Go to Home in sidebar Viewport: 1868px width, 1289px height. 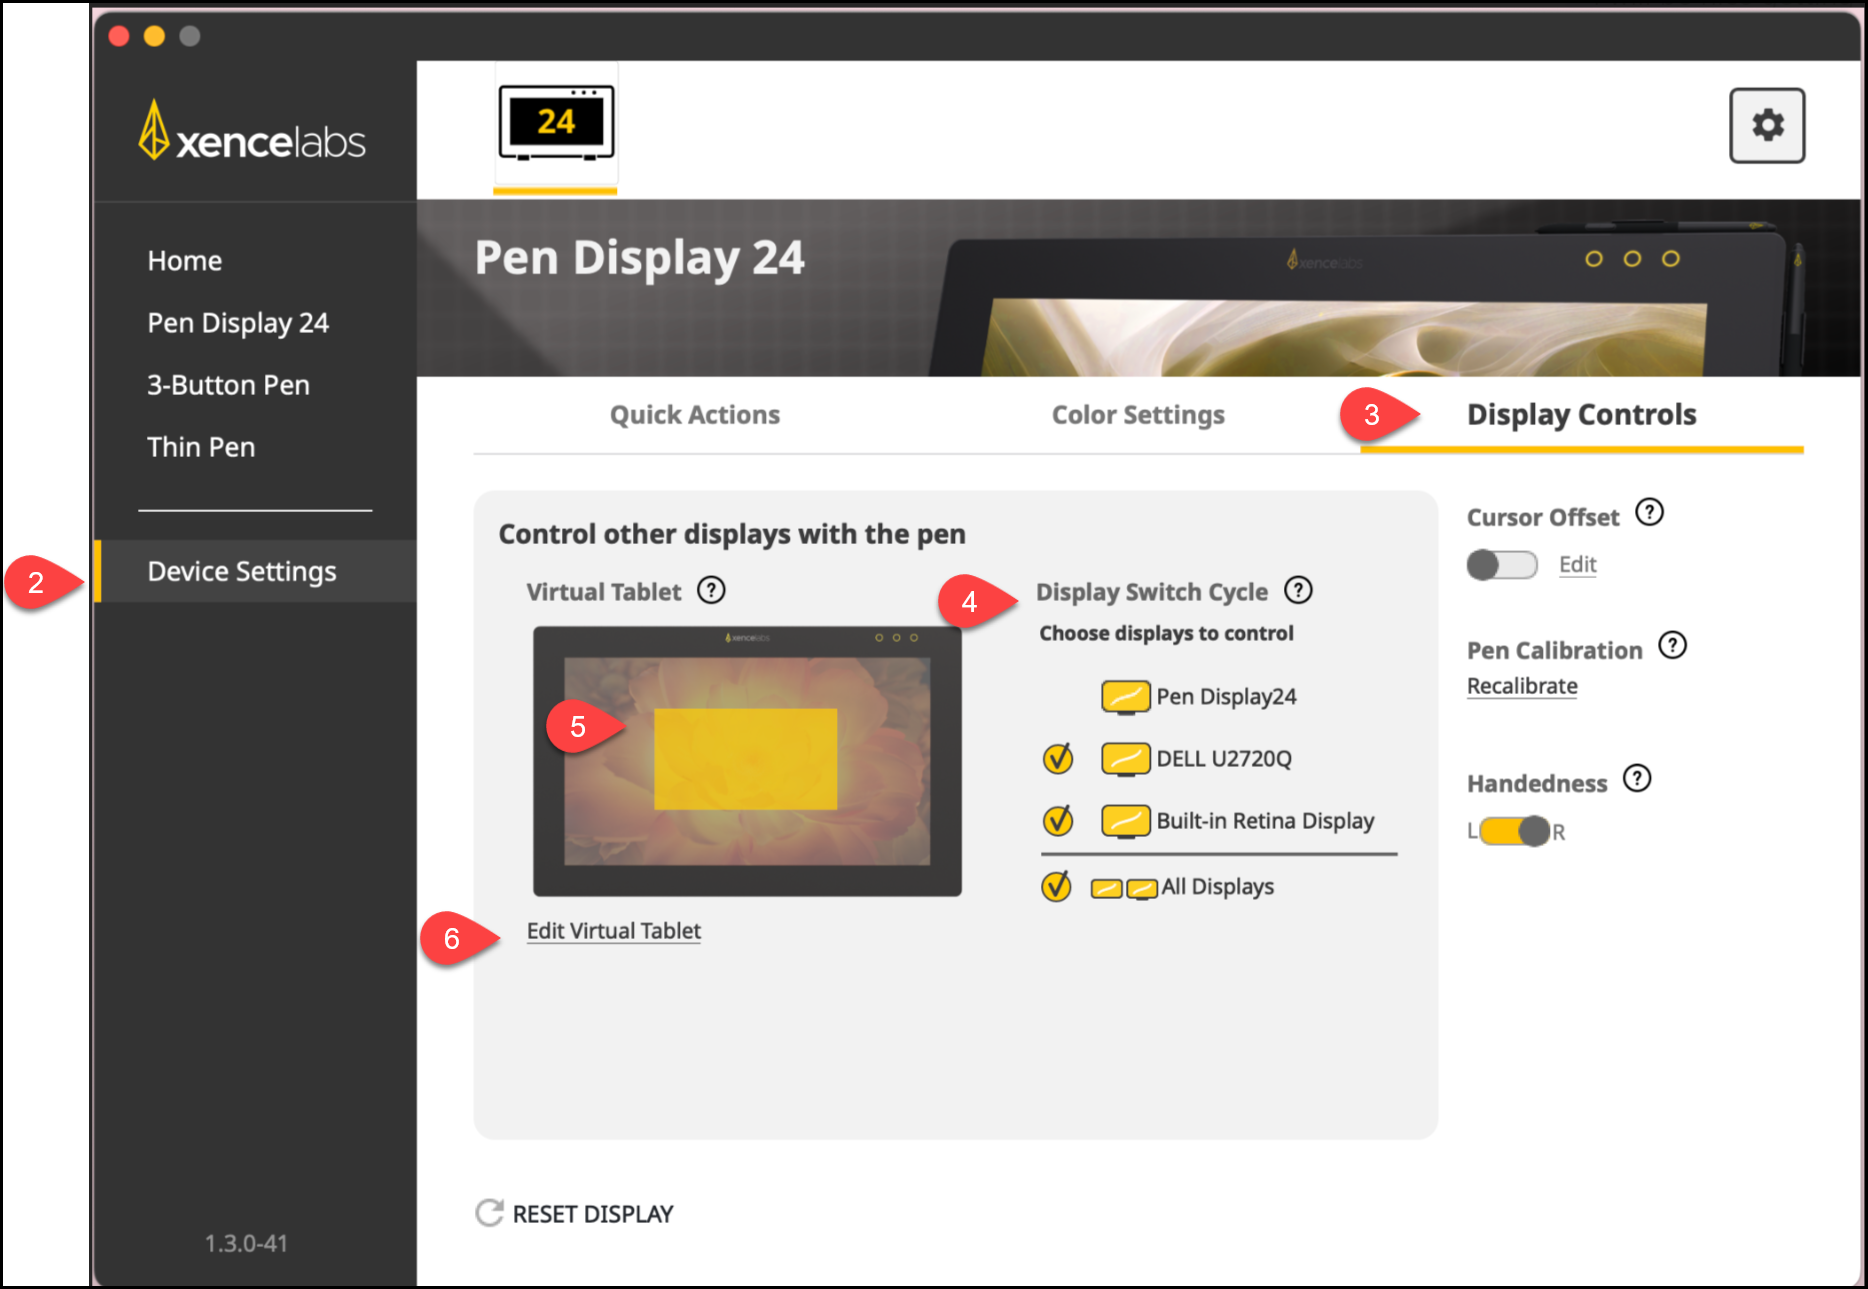pos(185,261)
